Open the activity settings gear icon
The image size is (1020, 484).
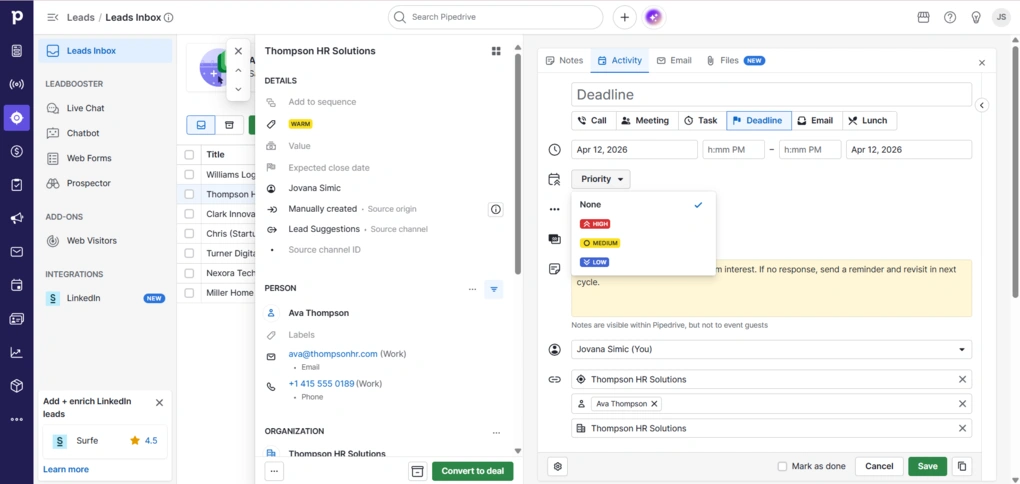tap(558, 466)
